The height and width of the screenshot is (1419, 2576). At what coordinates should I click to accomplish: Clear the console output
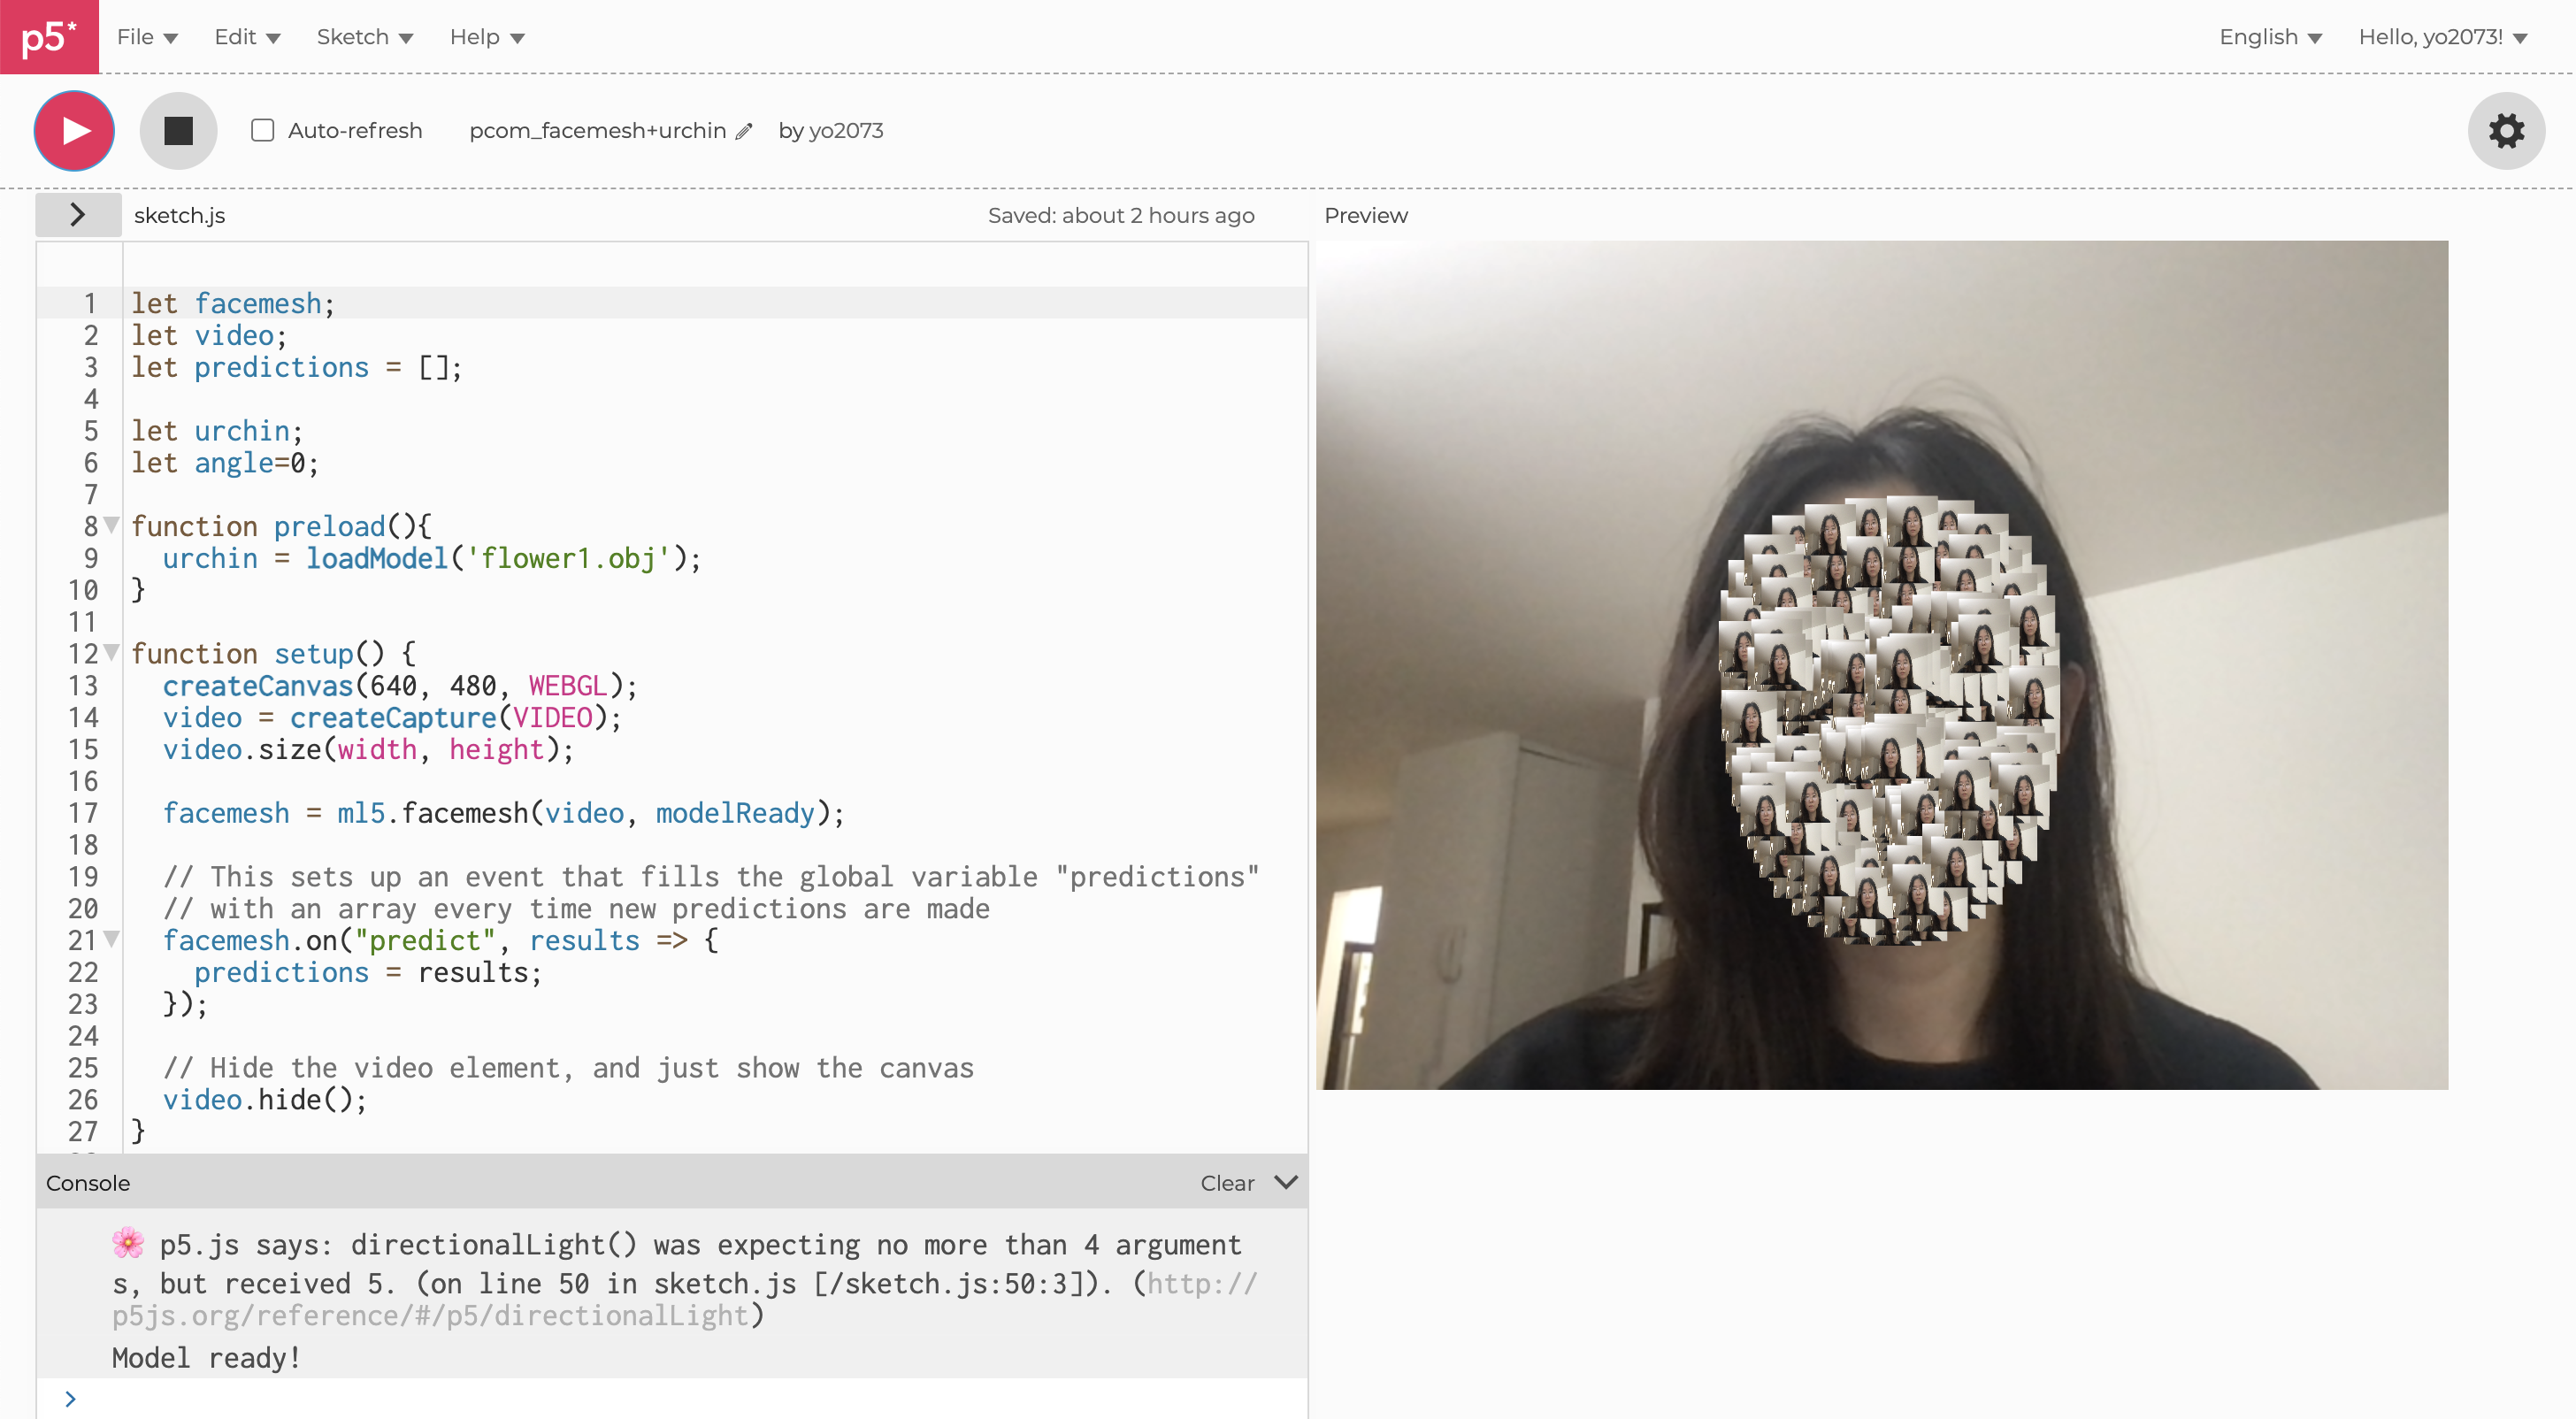1226,1183
